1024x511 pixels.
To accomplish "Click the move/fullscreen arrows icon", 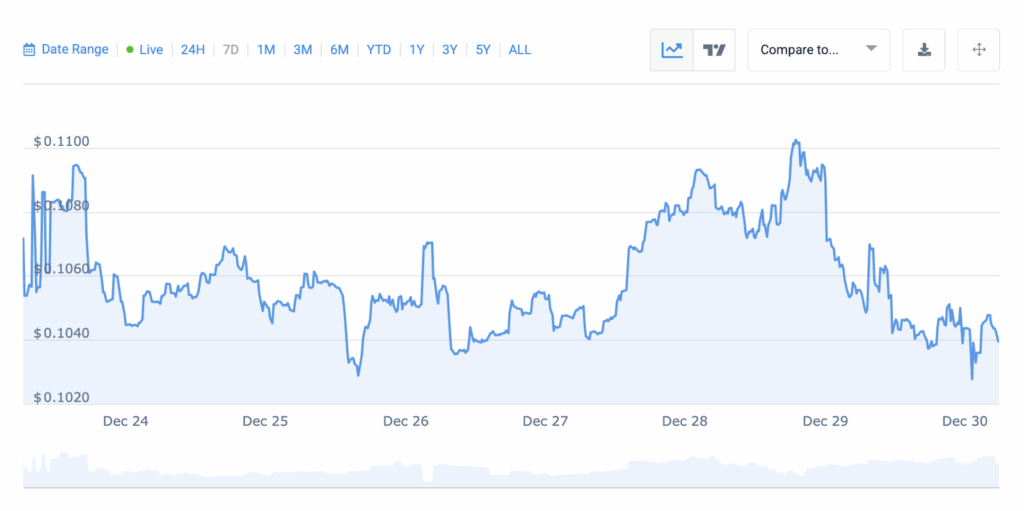I will (979, 49).
